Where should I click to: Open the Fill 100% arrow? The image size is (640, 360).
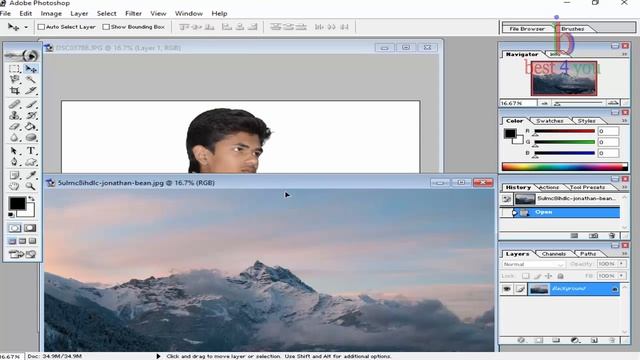[622, 276]
